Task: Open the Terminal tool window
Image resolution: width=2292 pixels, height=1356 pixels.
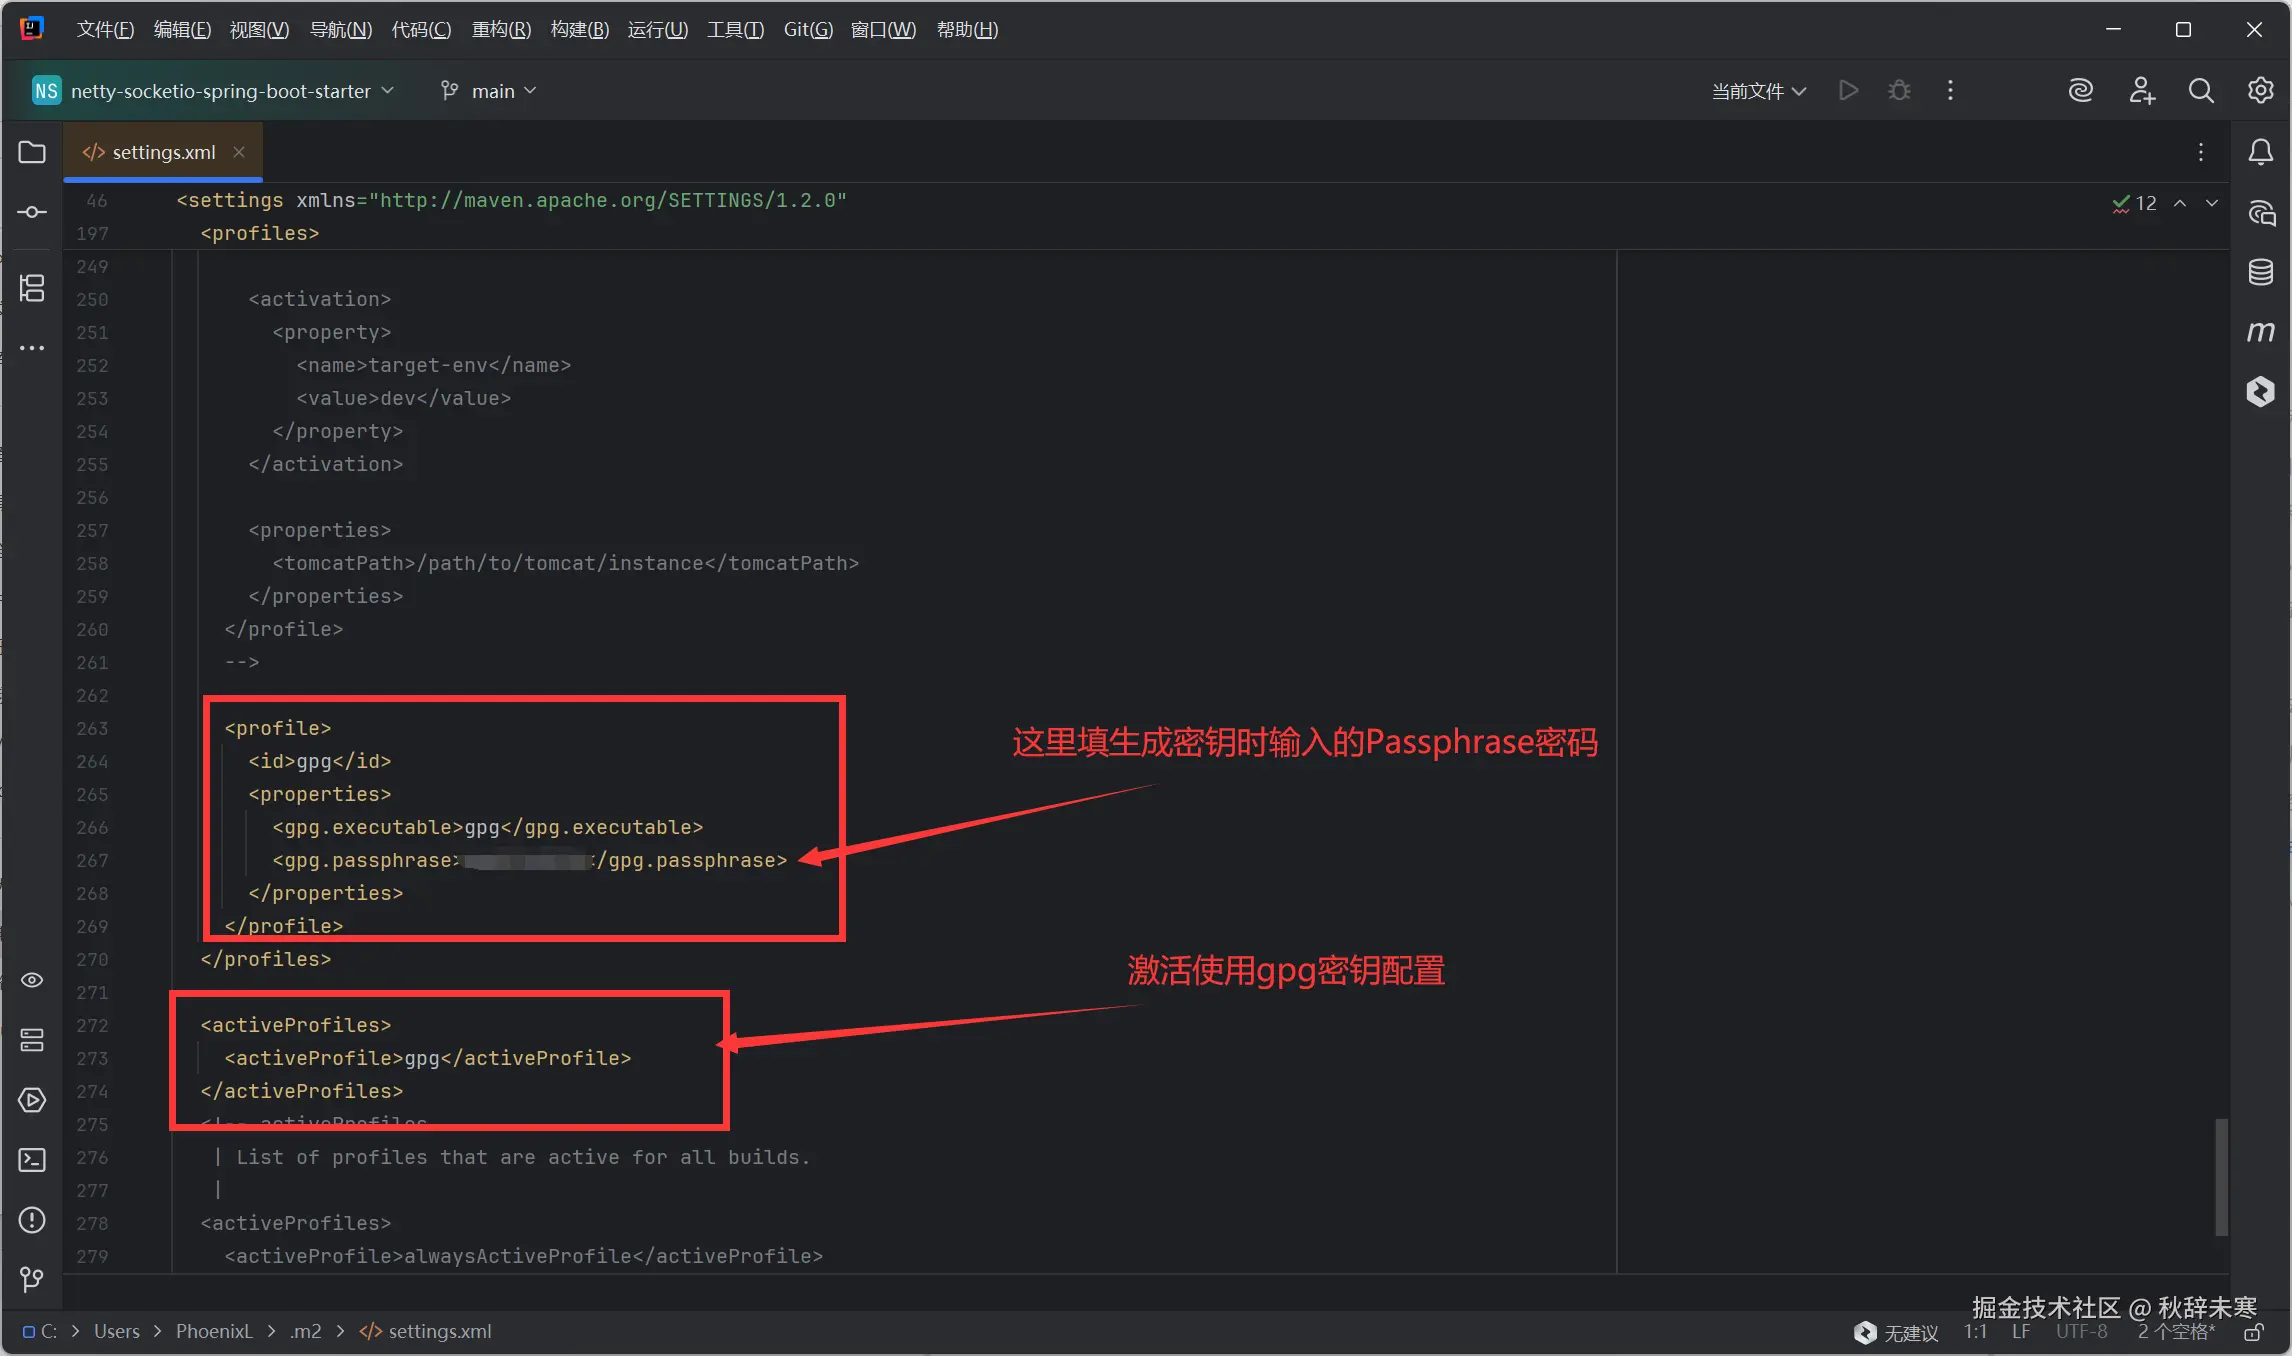Action: 32,1160
